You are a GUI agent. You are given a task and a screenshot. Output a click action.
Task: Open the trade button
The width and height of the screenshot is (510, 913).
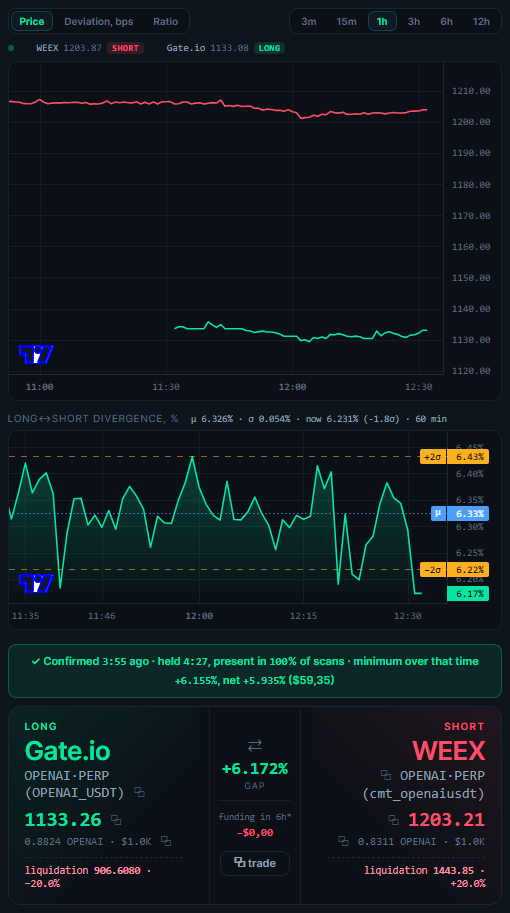[x=254, y=863]
